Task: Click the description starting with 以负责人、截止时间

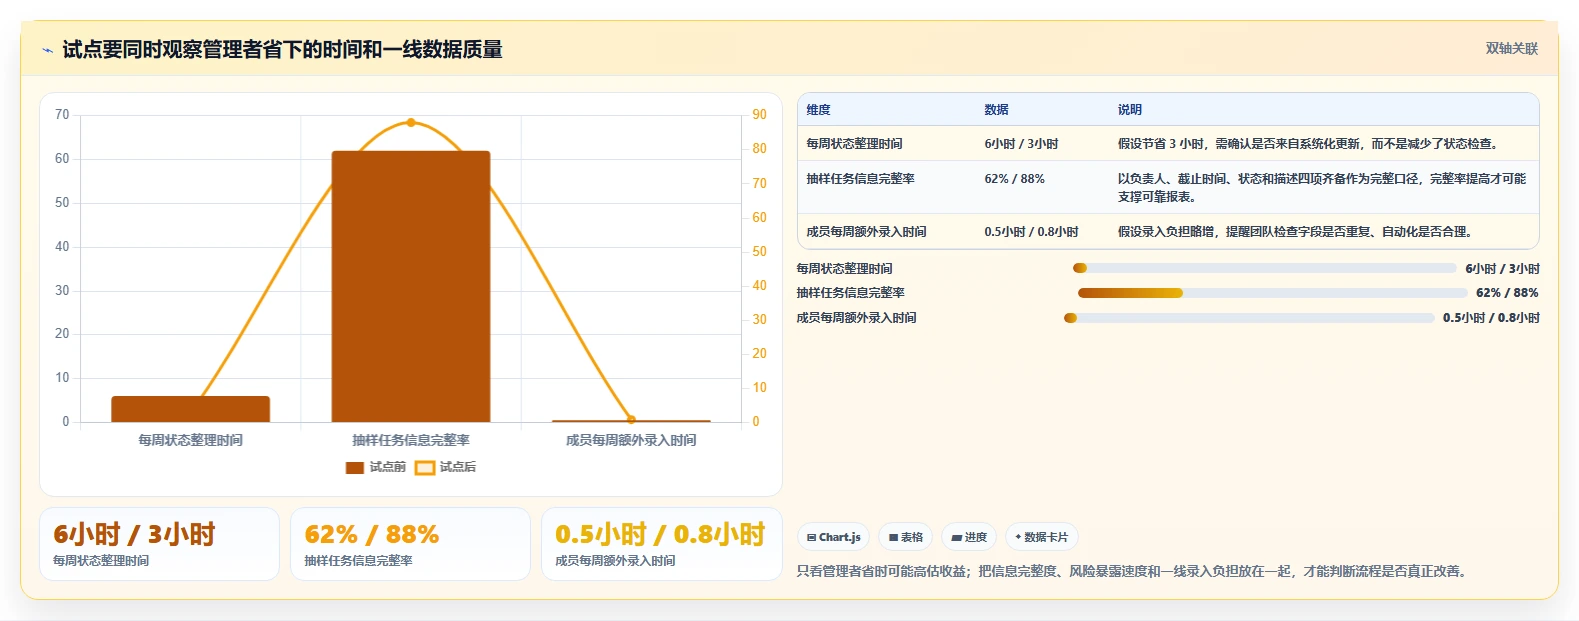Action: tap(1322, 188)
